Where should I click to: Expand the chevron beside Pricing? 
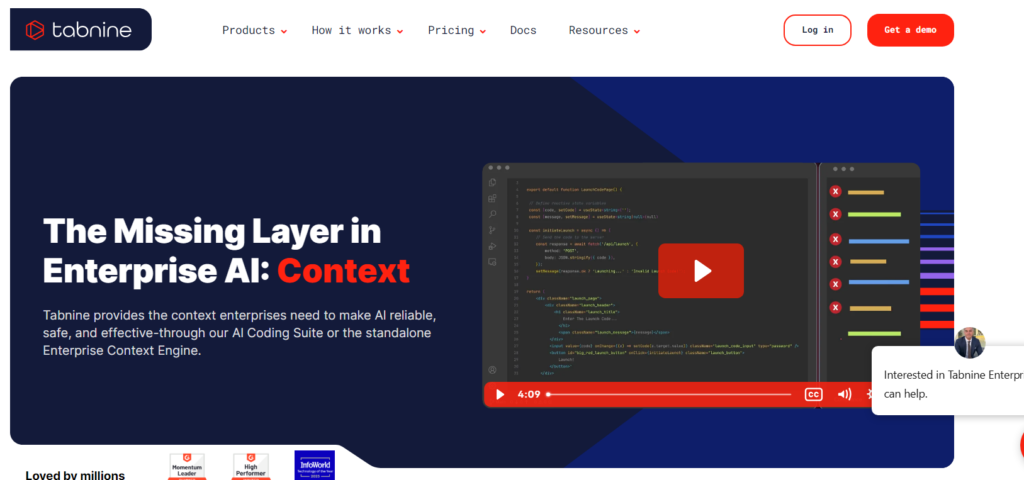[x=483, y=31]
